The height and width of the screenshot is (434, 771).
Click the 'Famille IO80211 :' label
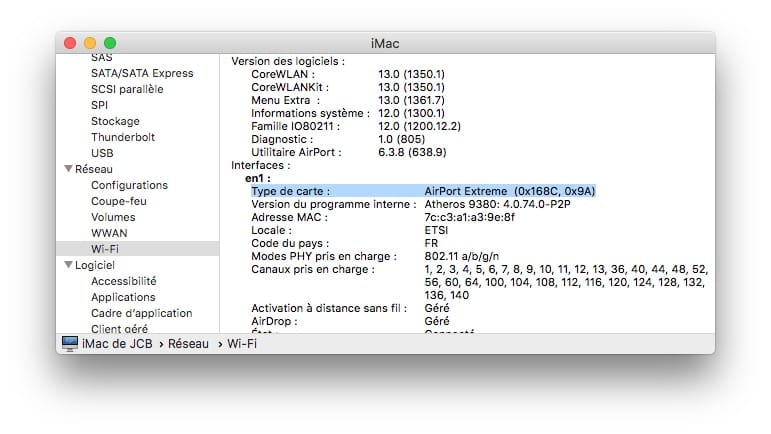click(x=296, y=126)
